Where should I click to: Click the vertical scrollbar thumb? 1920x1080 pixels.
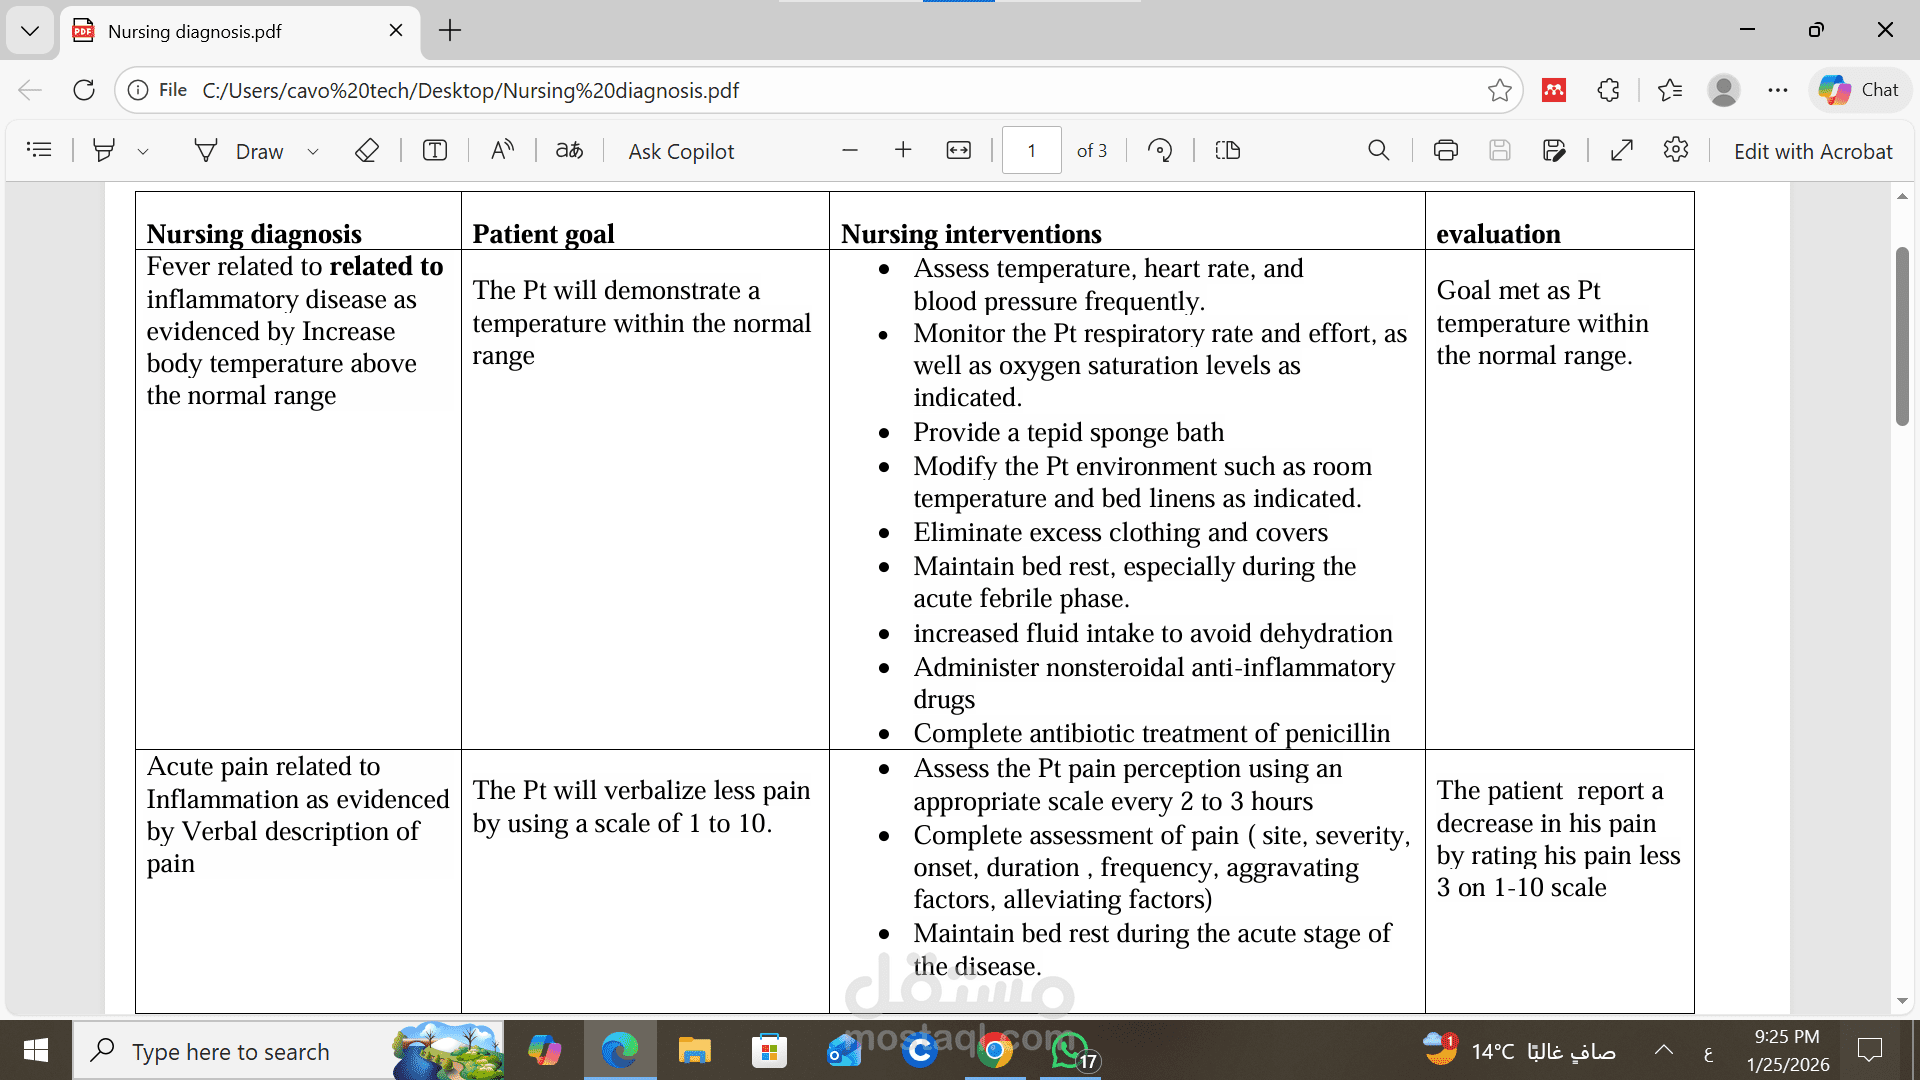click(1902, 336)
